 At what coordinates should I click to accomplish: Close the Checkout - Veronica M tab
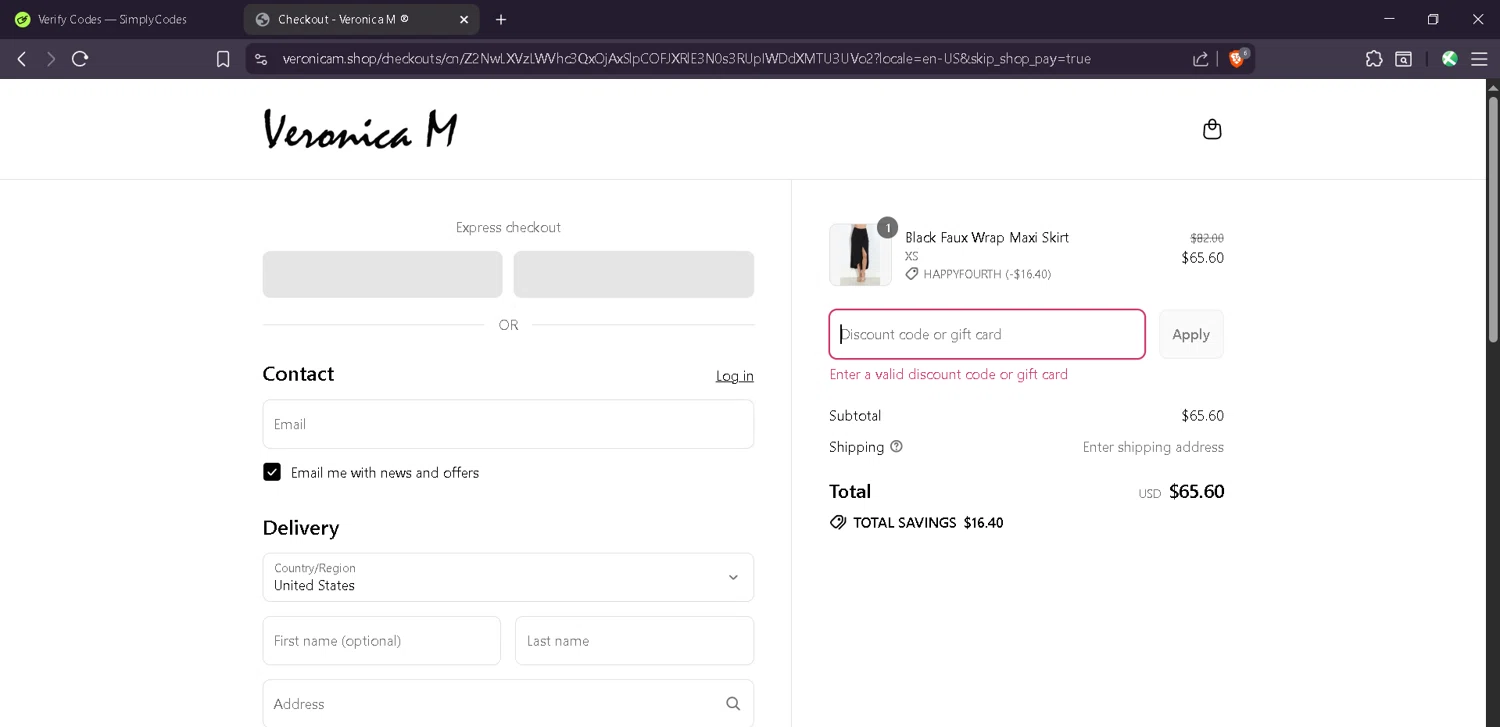(464, 19)
